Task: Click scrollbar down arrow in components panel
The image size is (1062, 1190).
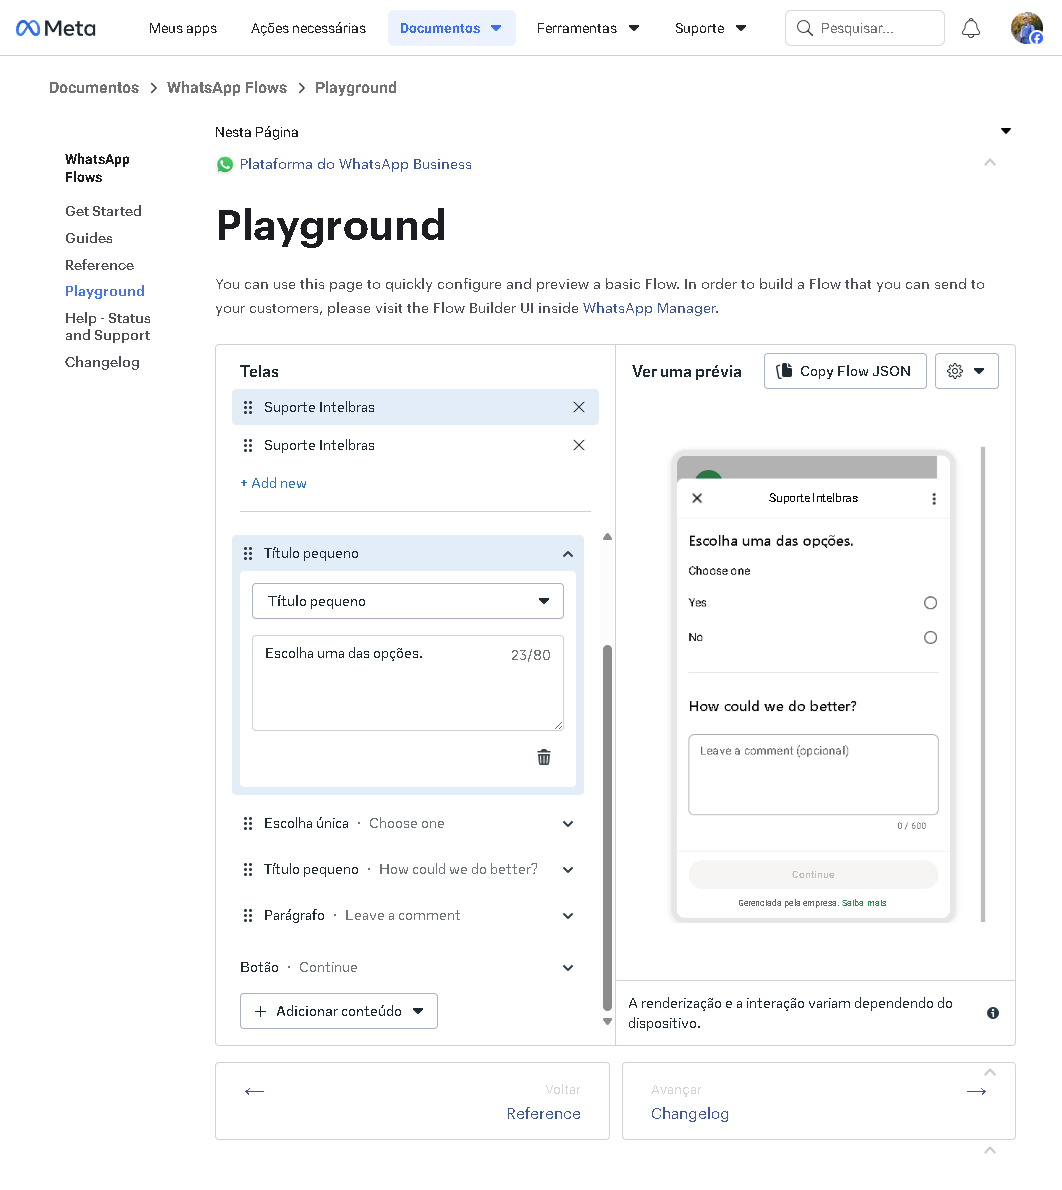Action: coord(607,1022)
